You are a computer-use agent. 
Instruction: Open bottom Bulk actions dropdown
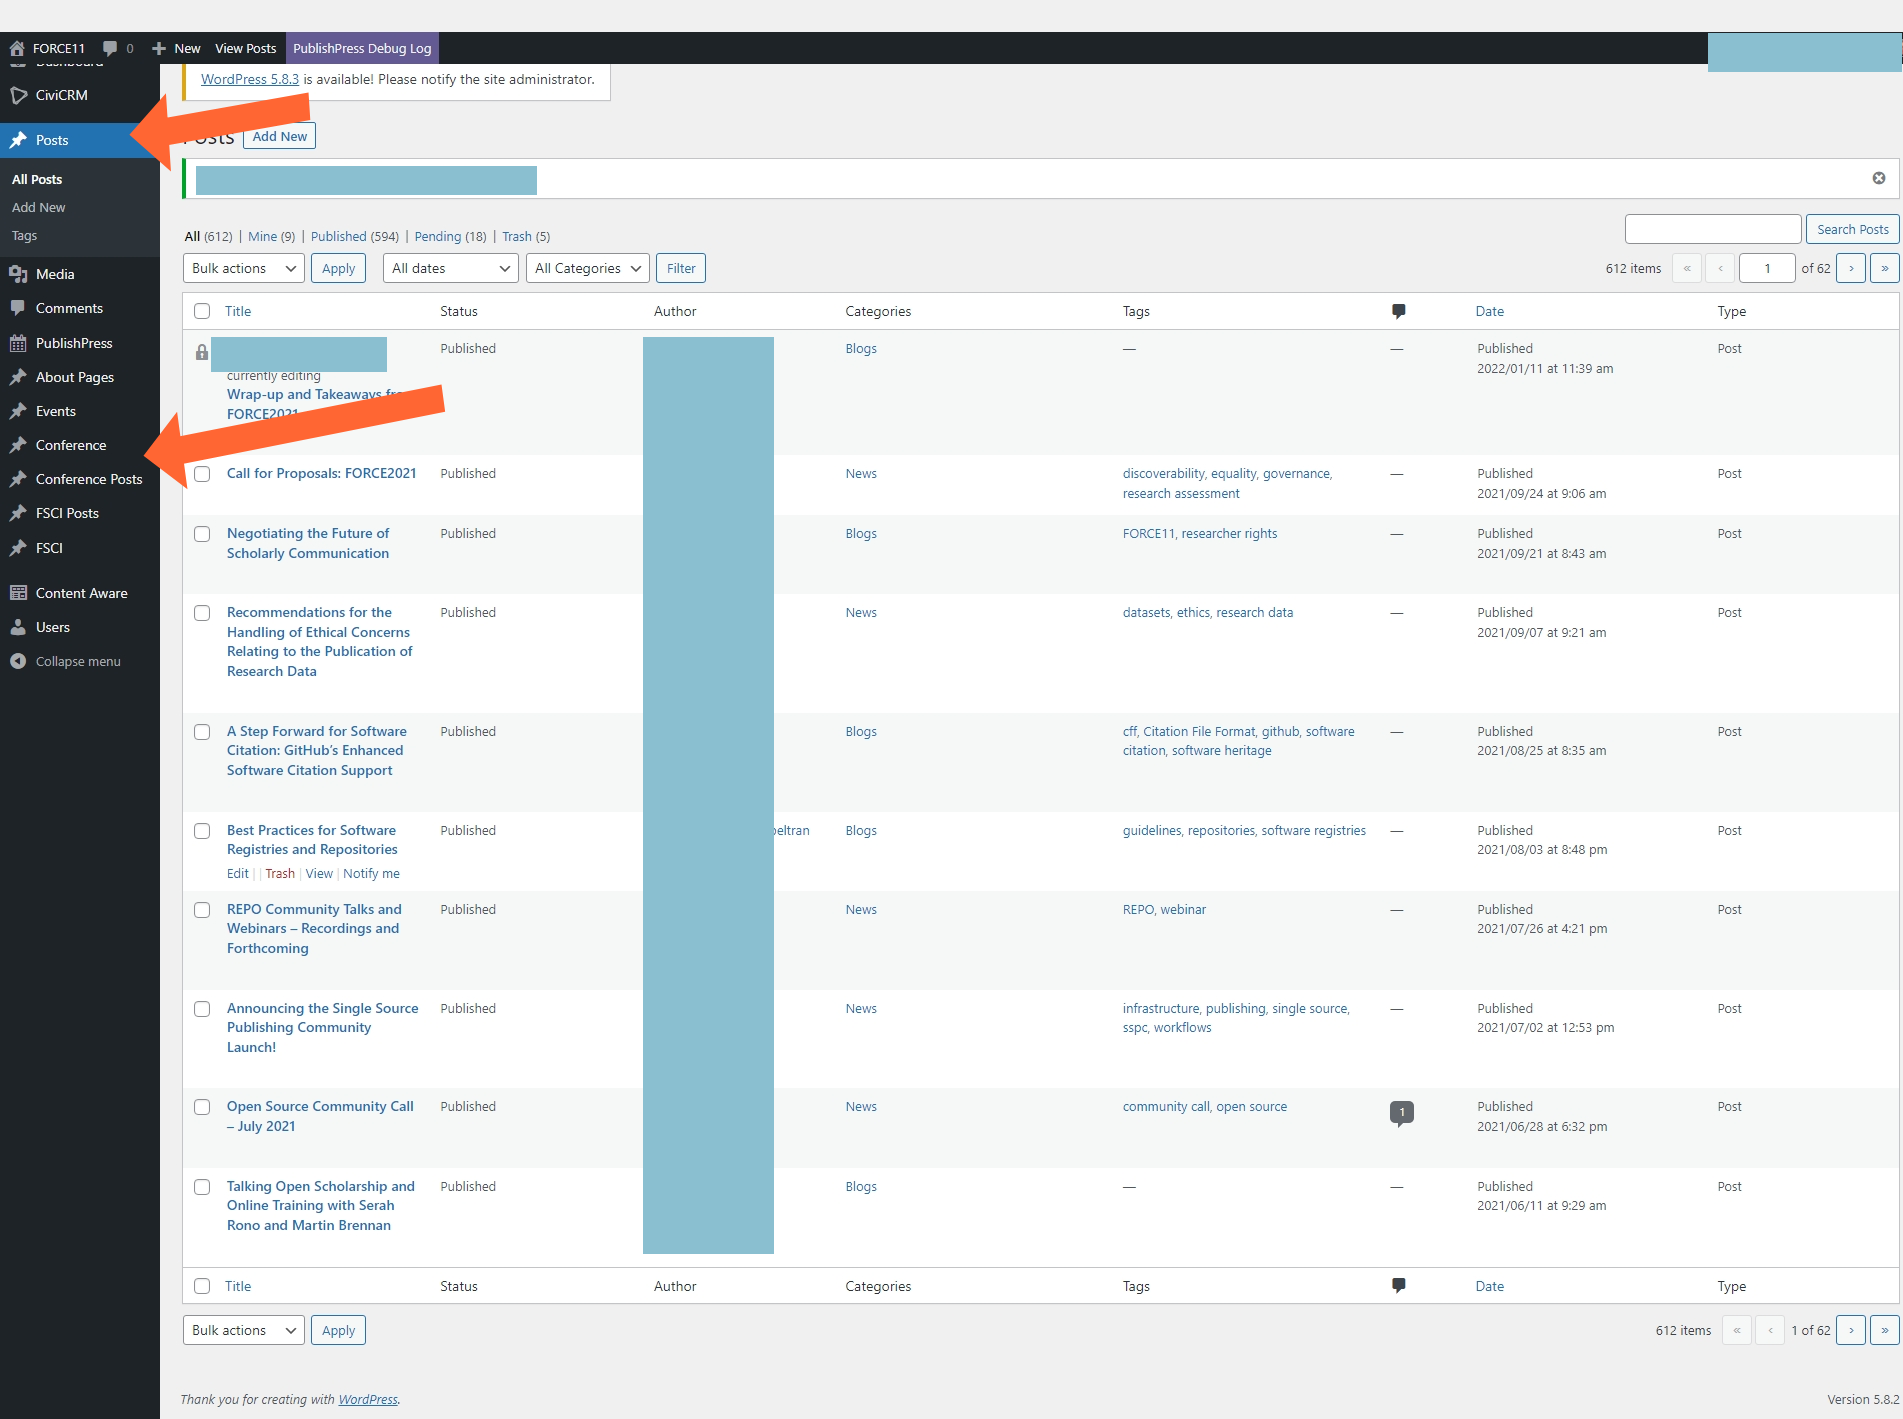pyautogui.click(x=244, y=1330)
